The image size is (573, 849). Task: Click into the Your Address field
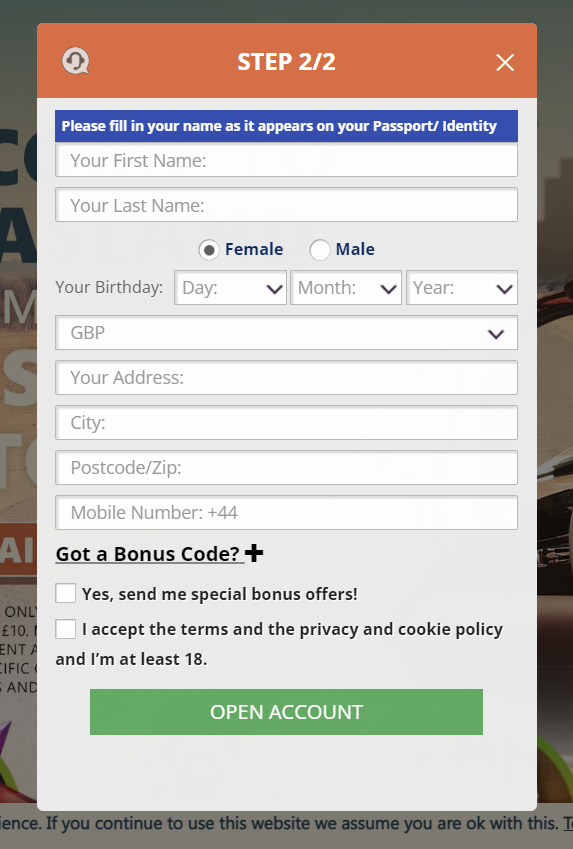tap(286, 377)
